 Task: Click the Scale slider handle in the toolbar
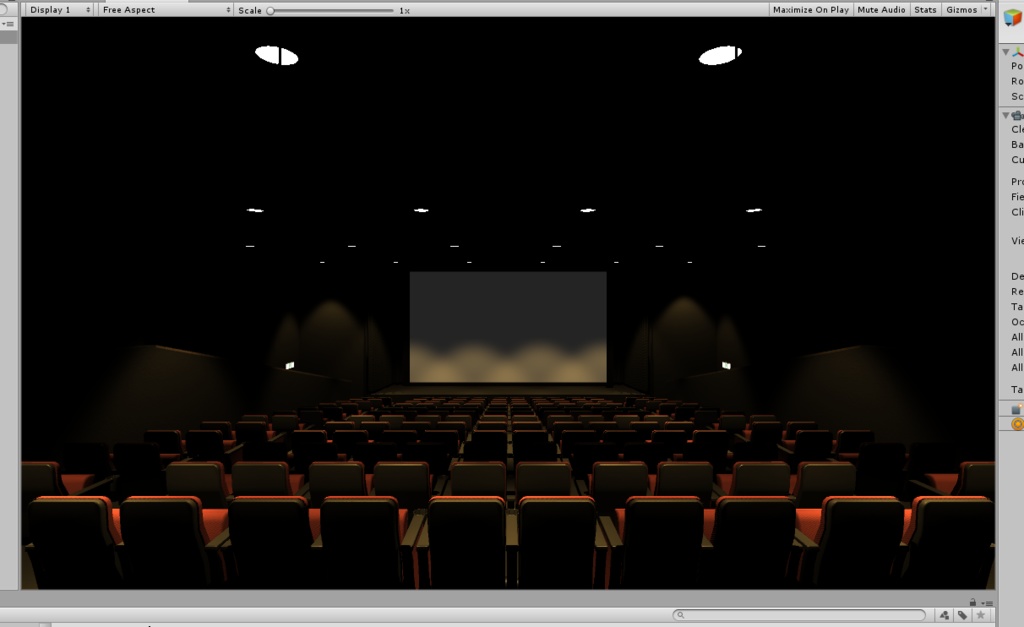point(268,9)
